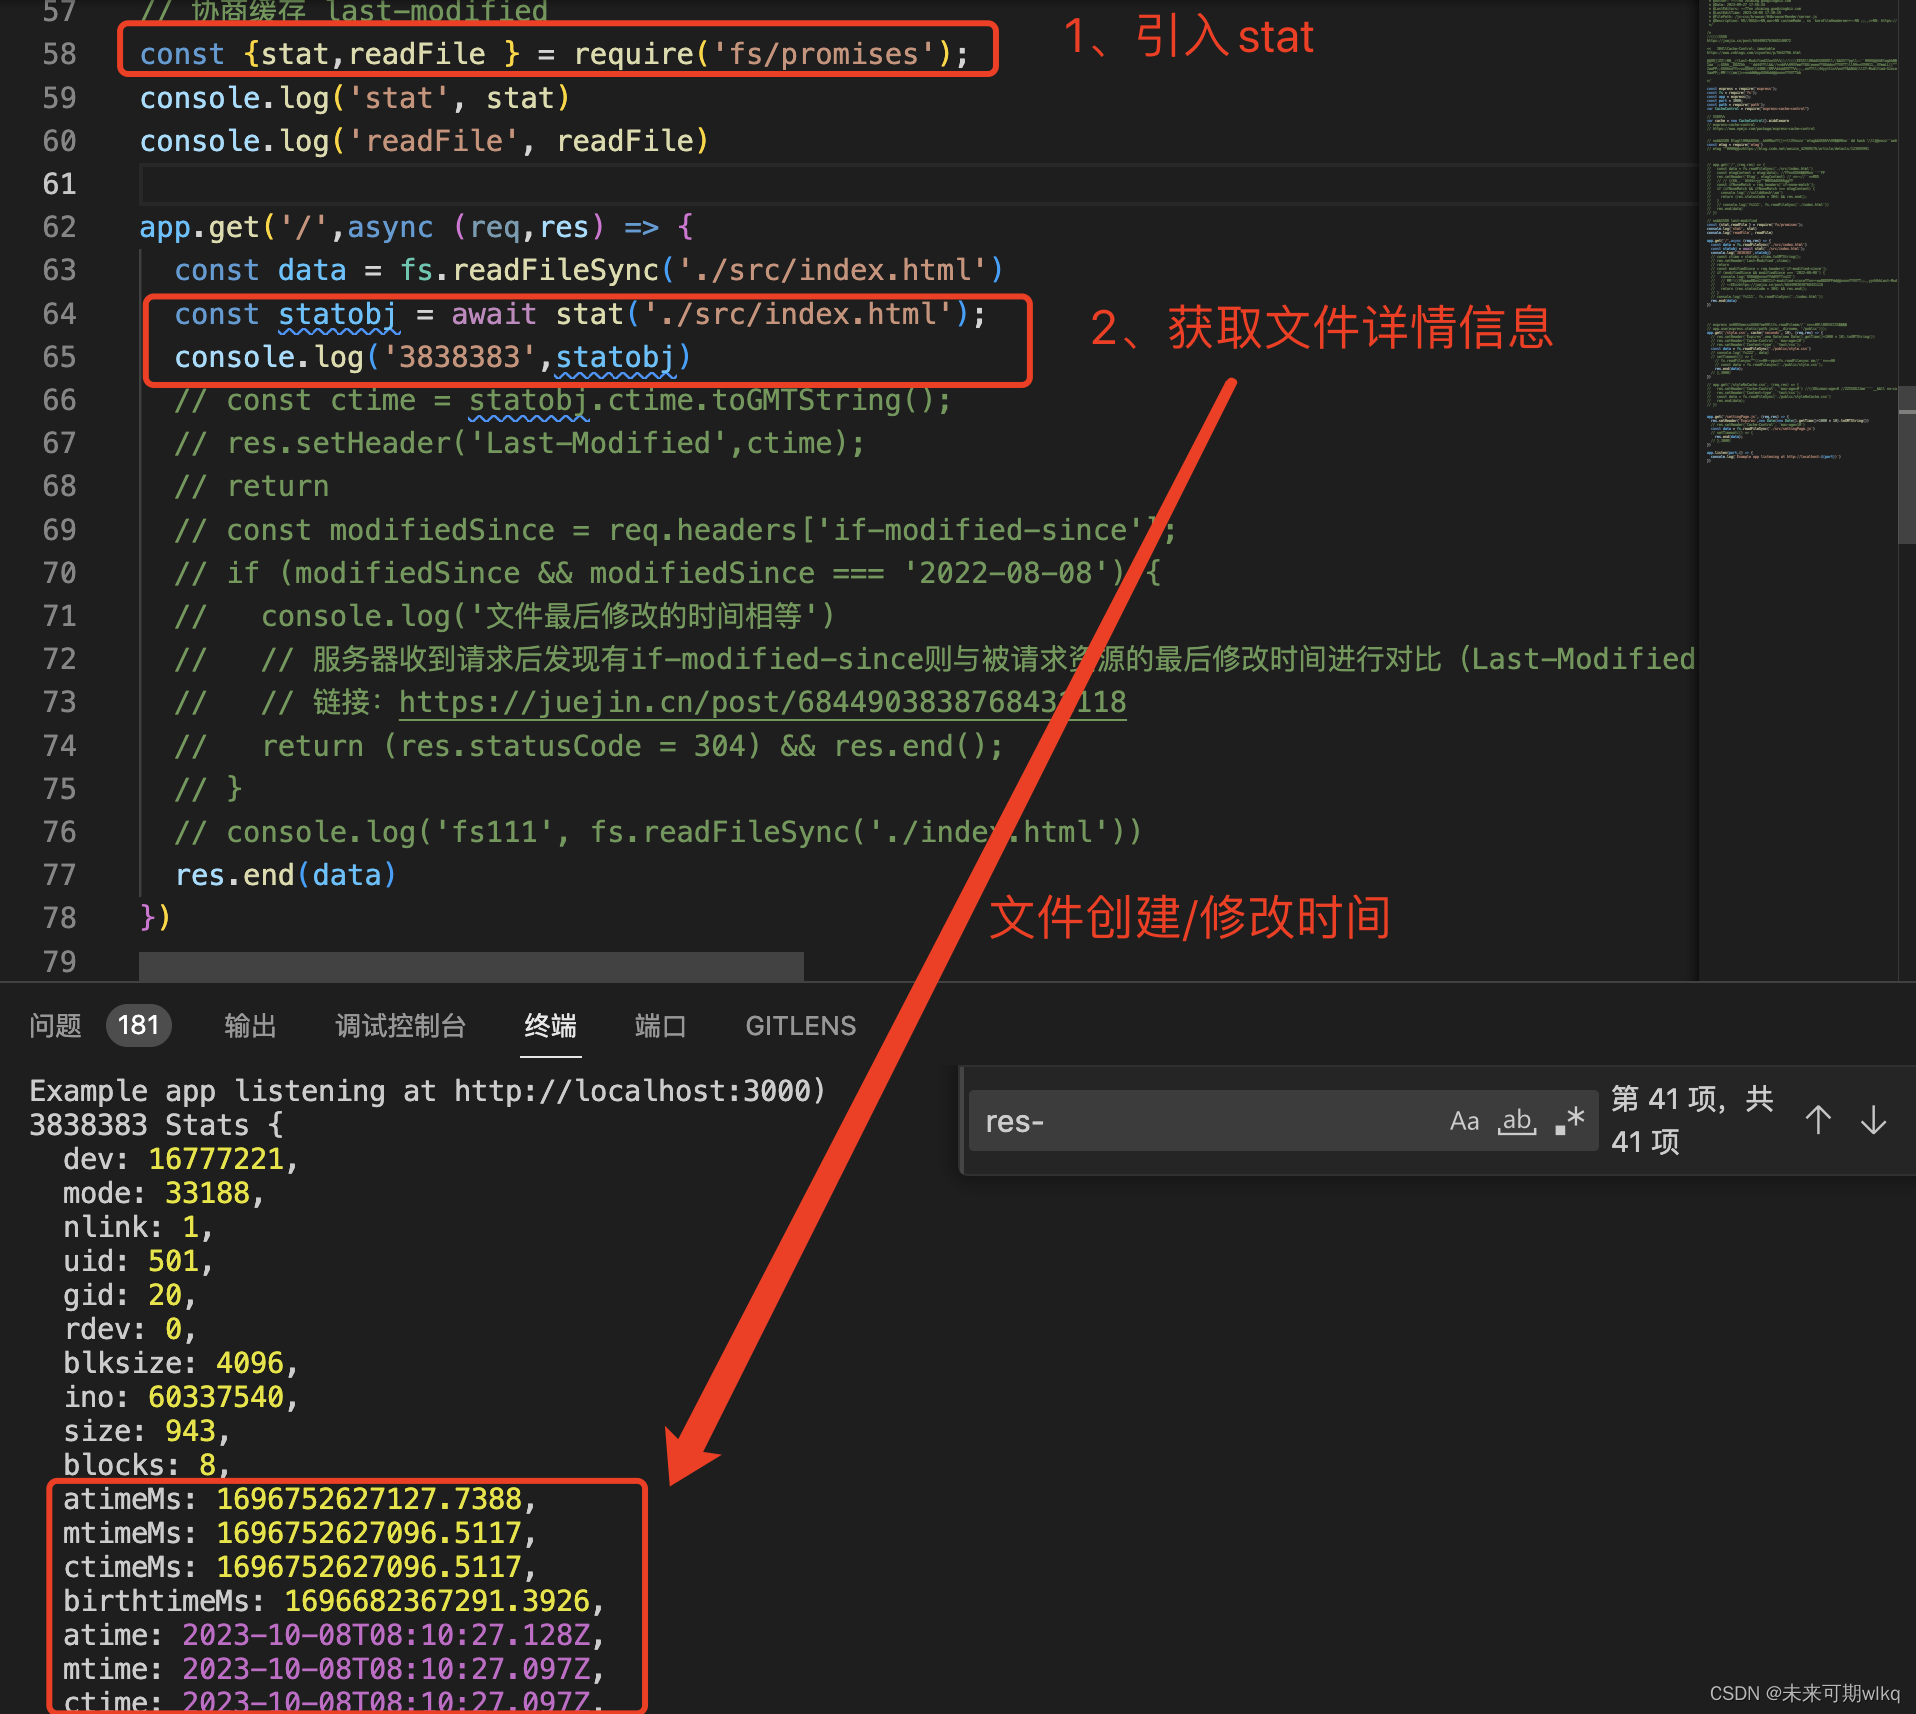Click the 181 problems count badge
Viewport: 1916px width, 1714px height.
138,1025
